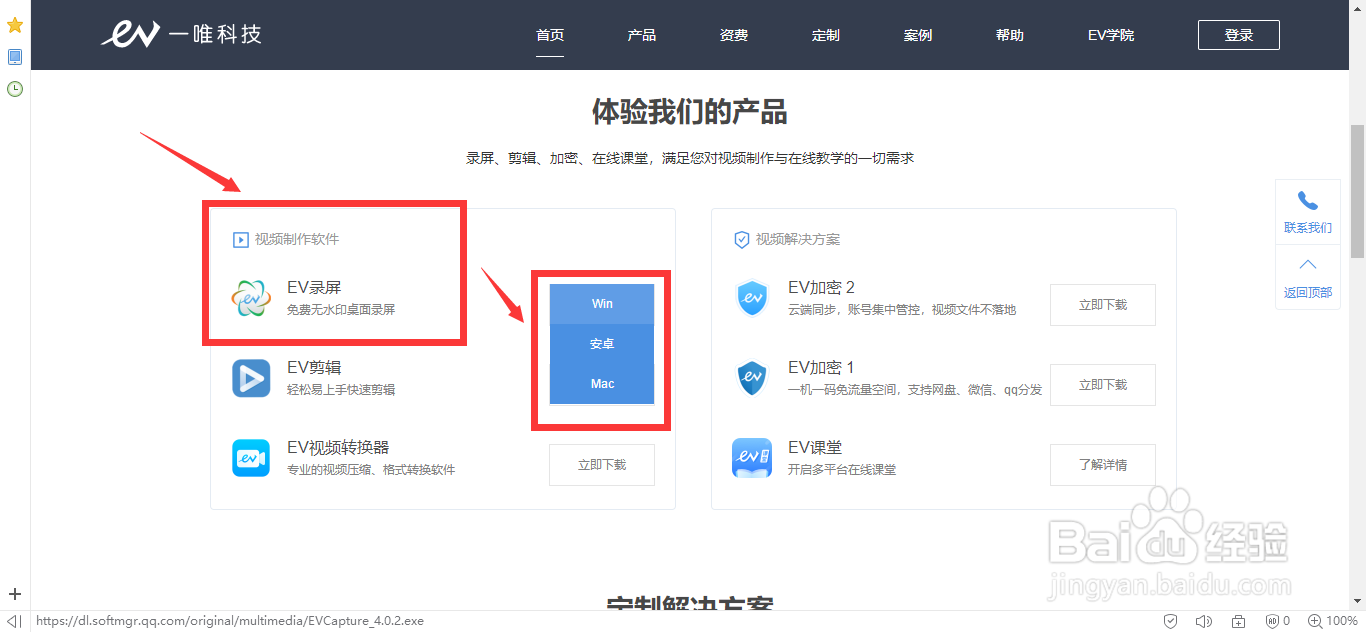Click 立即下载 for EV加密 1
This screenshot has height=632, width=1366.
(1103, 385)
